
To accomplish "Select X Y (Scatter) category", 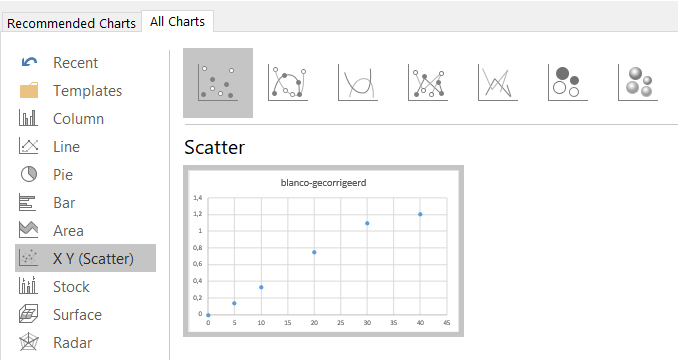I will click(86, 258).
